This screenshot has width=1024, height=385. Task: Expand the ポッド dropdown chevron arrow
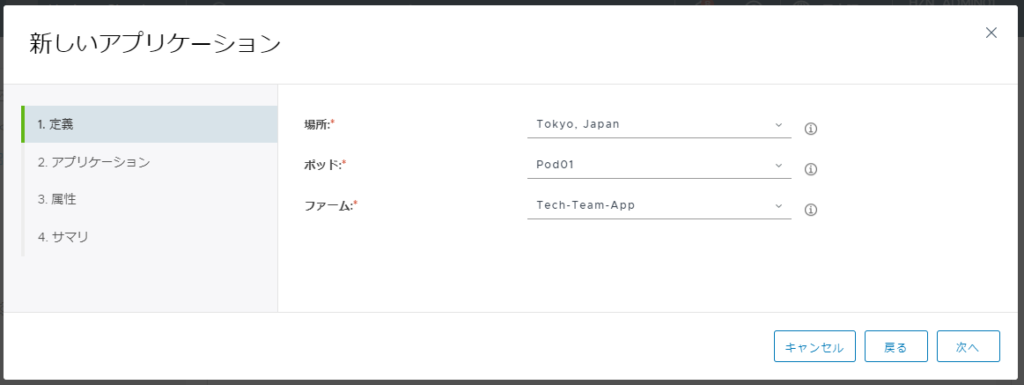pyautogui.click(x=778, y=165)
